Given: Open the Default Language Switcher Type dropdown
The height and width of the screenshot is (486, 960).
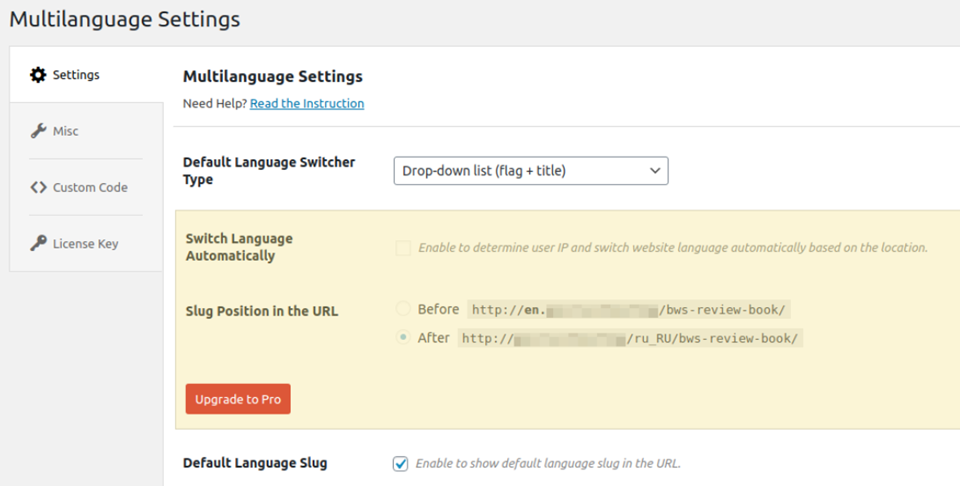Looking at the screenshot, I should coord(530,171).
